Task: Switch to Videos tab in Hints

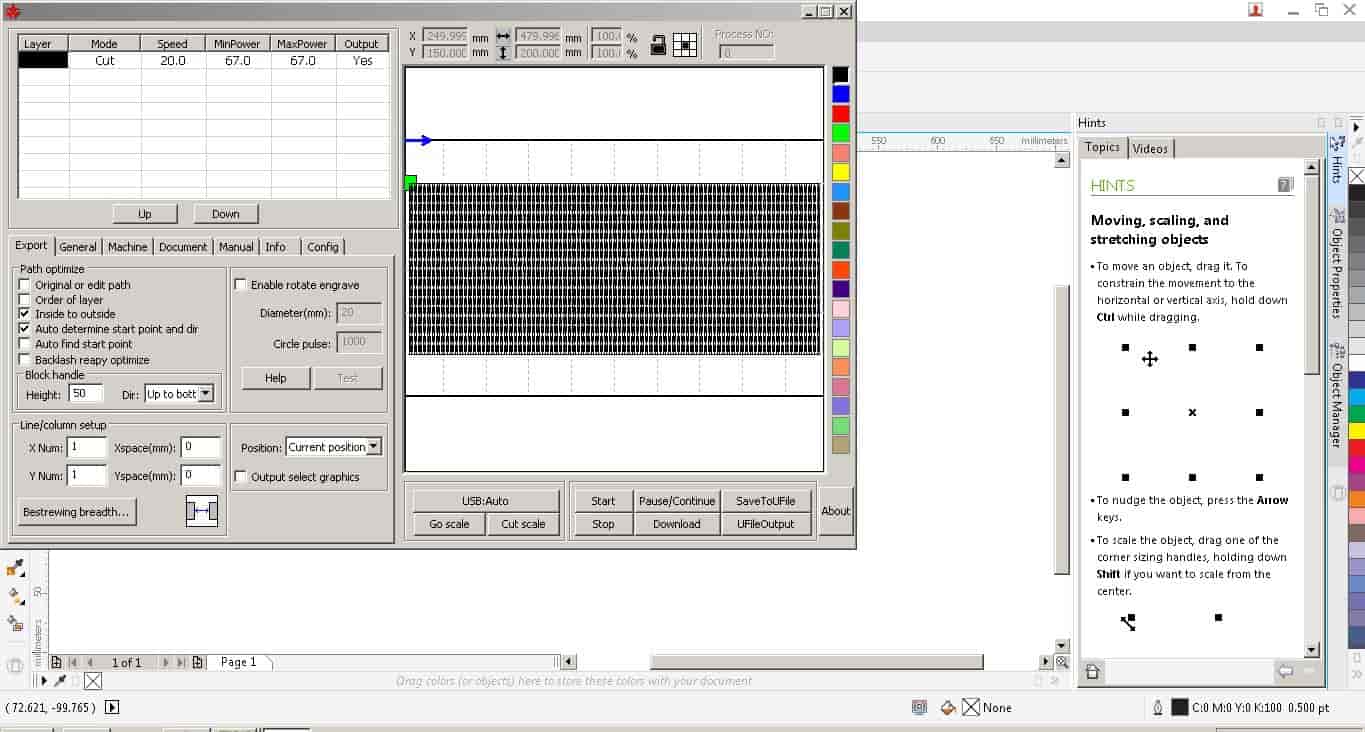Action: [1150, 148]
